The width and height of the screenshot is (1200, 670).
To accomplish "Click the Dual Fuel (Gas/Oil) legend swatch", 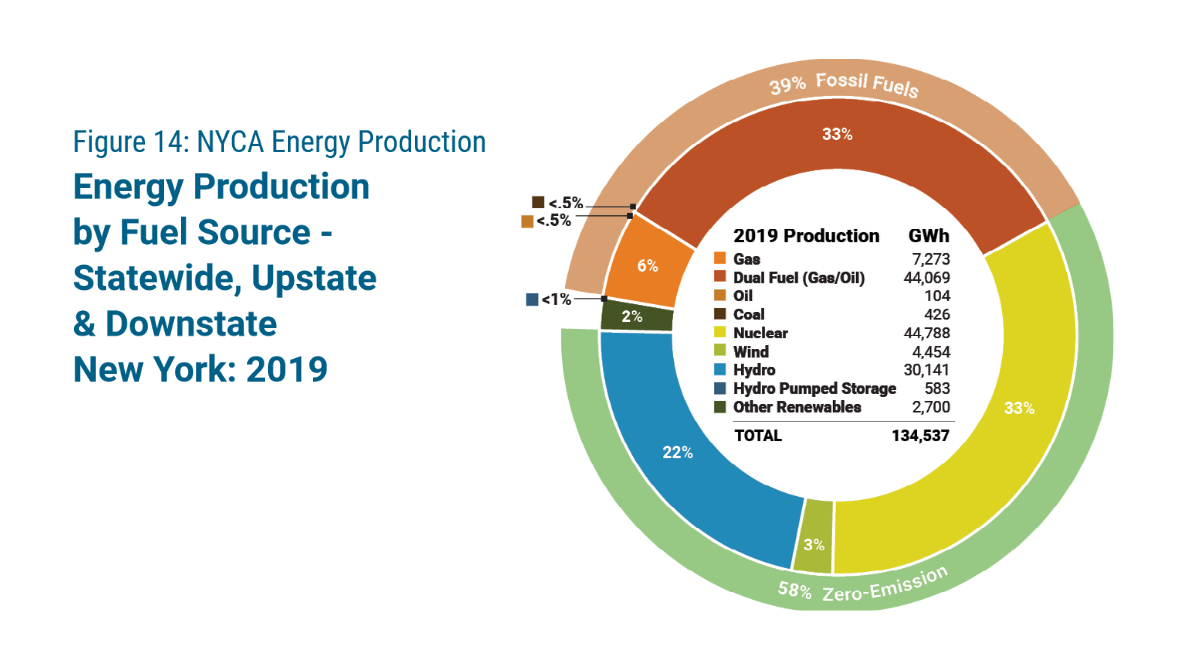I will tap(719, 277).
